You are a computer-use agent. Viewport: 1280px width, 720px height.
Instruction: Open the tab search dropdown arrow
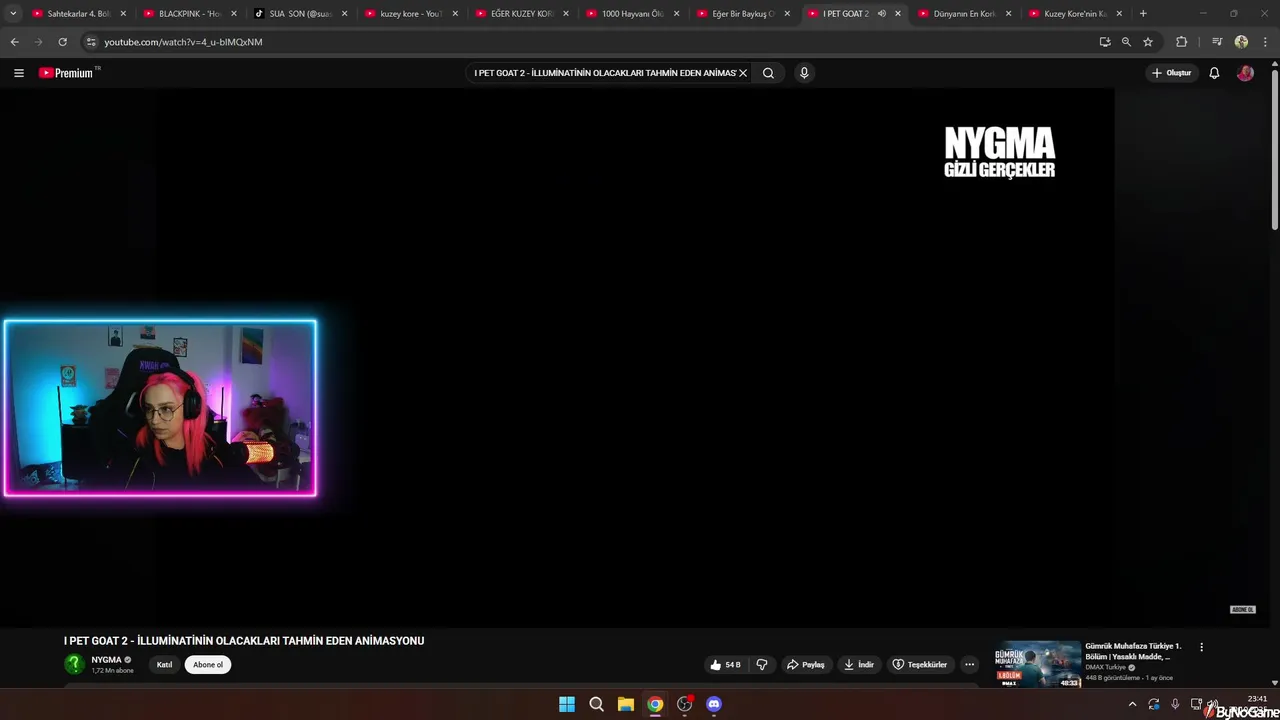(13, 14)
